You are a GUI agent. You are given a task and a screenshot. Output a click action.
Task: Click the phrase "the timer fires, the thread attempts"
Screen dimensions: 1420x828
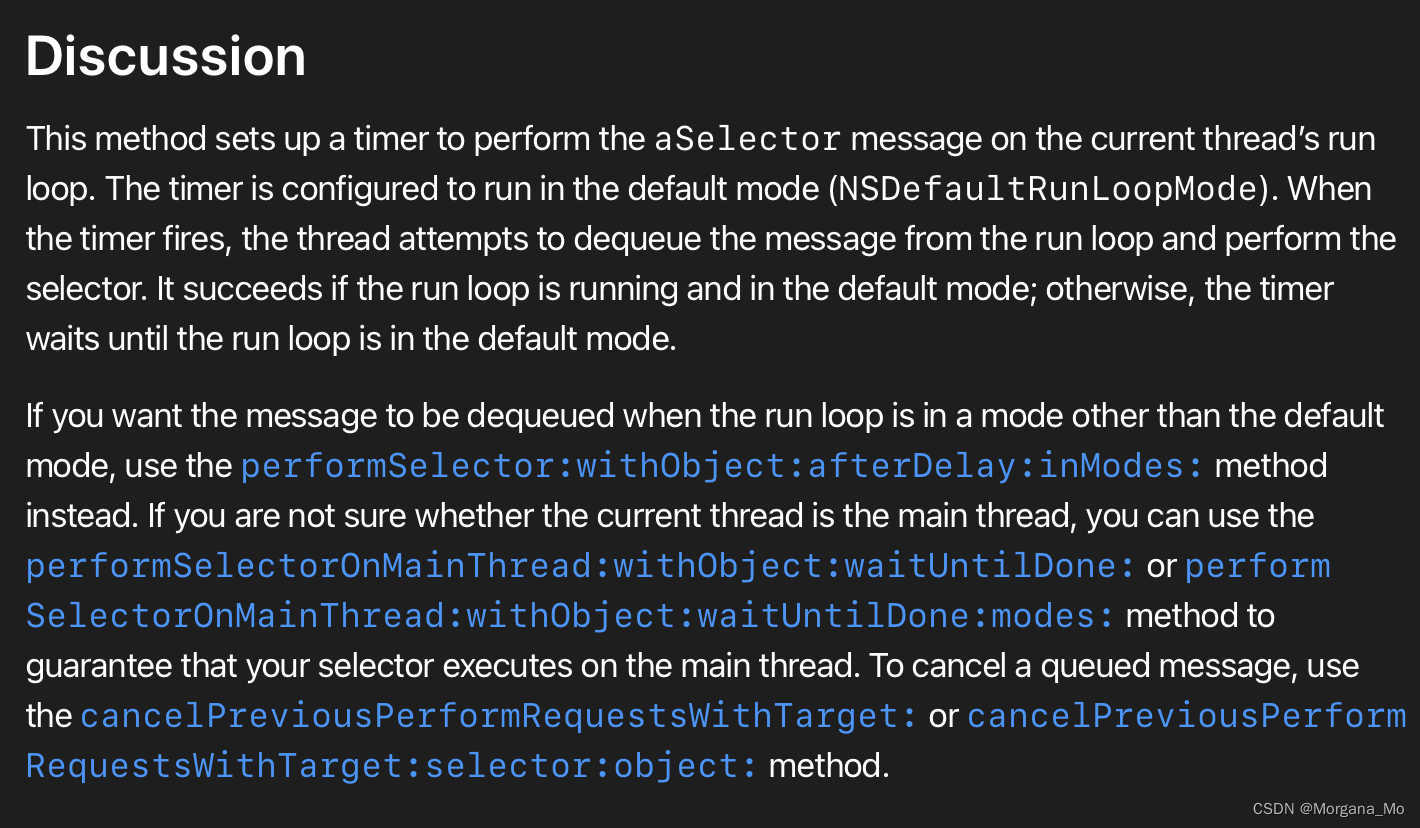(x=270, y=239)
